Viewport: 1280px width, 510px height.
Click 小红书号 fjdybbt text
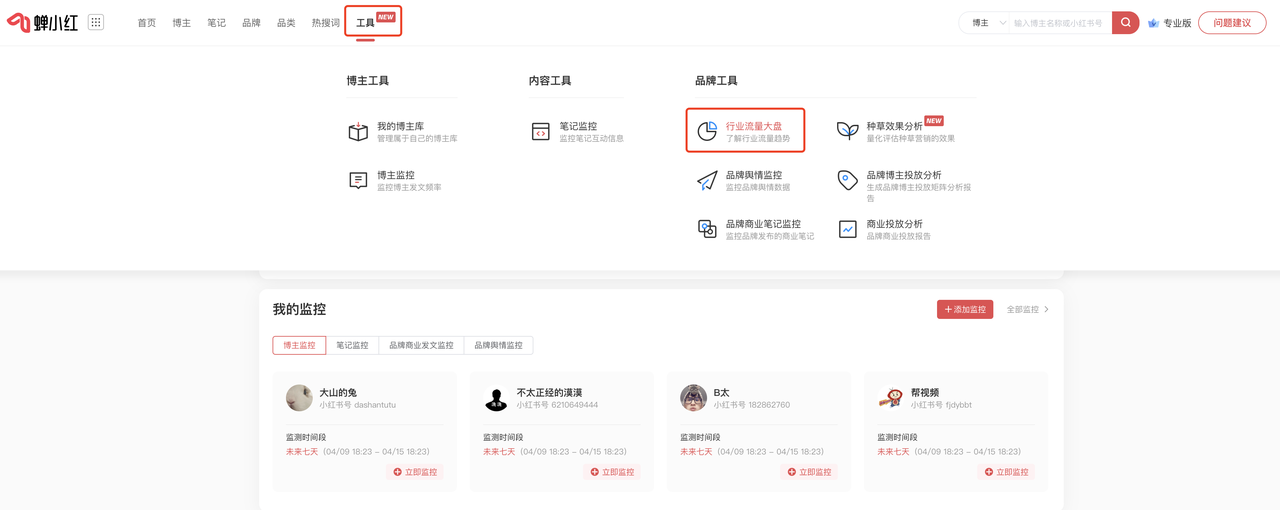(x=941, y=405)
